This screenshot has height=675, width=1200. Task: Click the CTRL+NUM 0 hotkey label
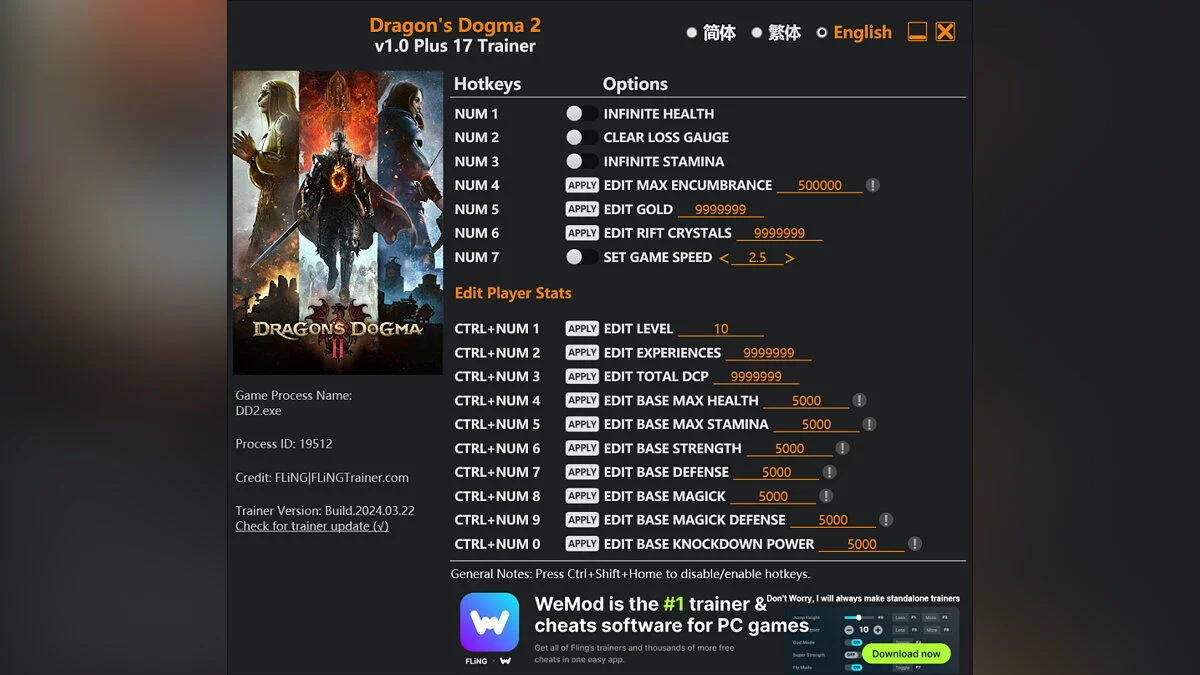click(497, 544)
